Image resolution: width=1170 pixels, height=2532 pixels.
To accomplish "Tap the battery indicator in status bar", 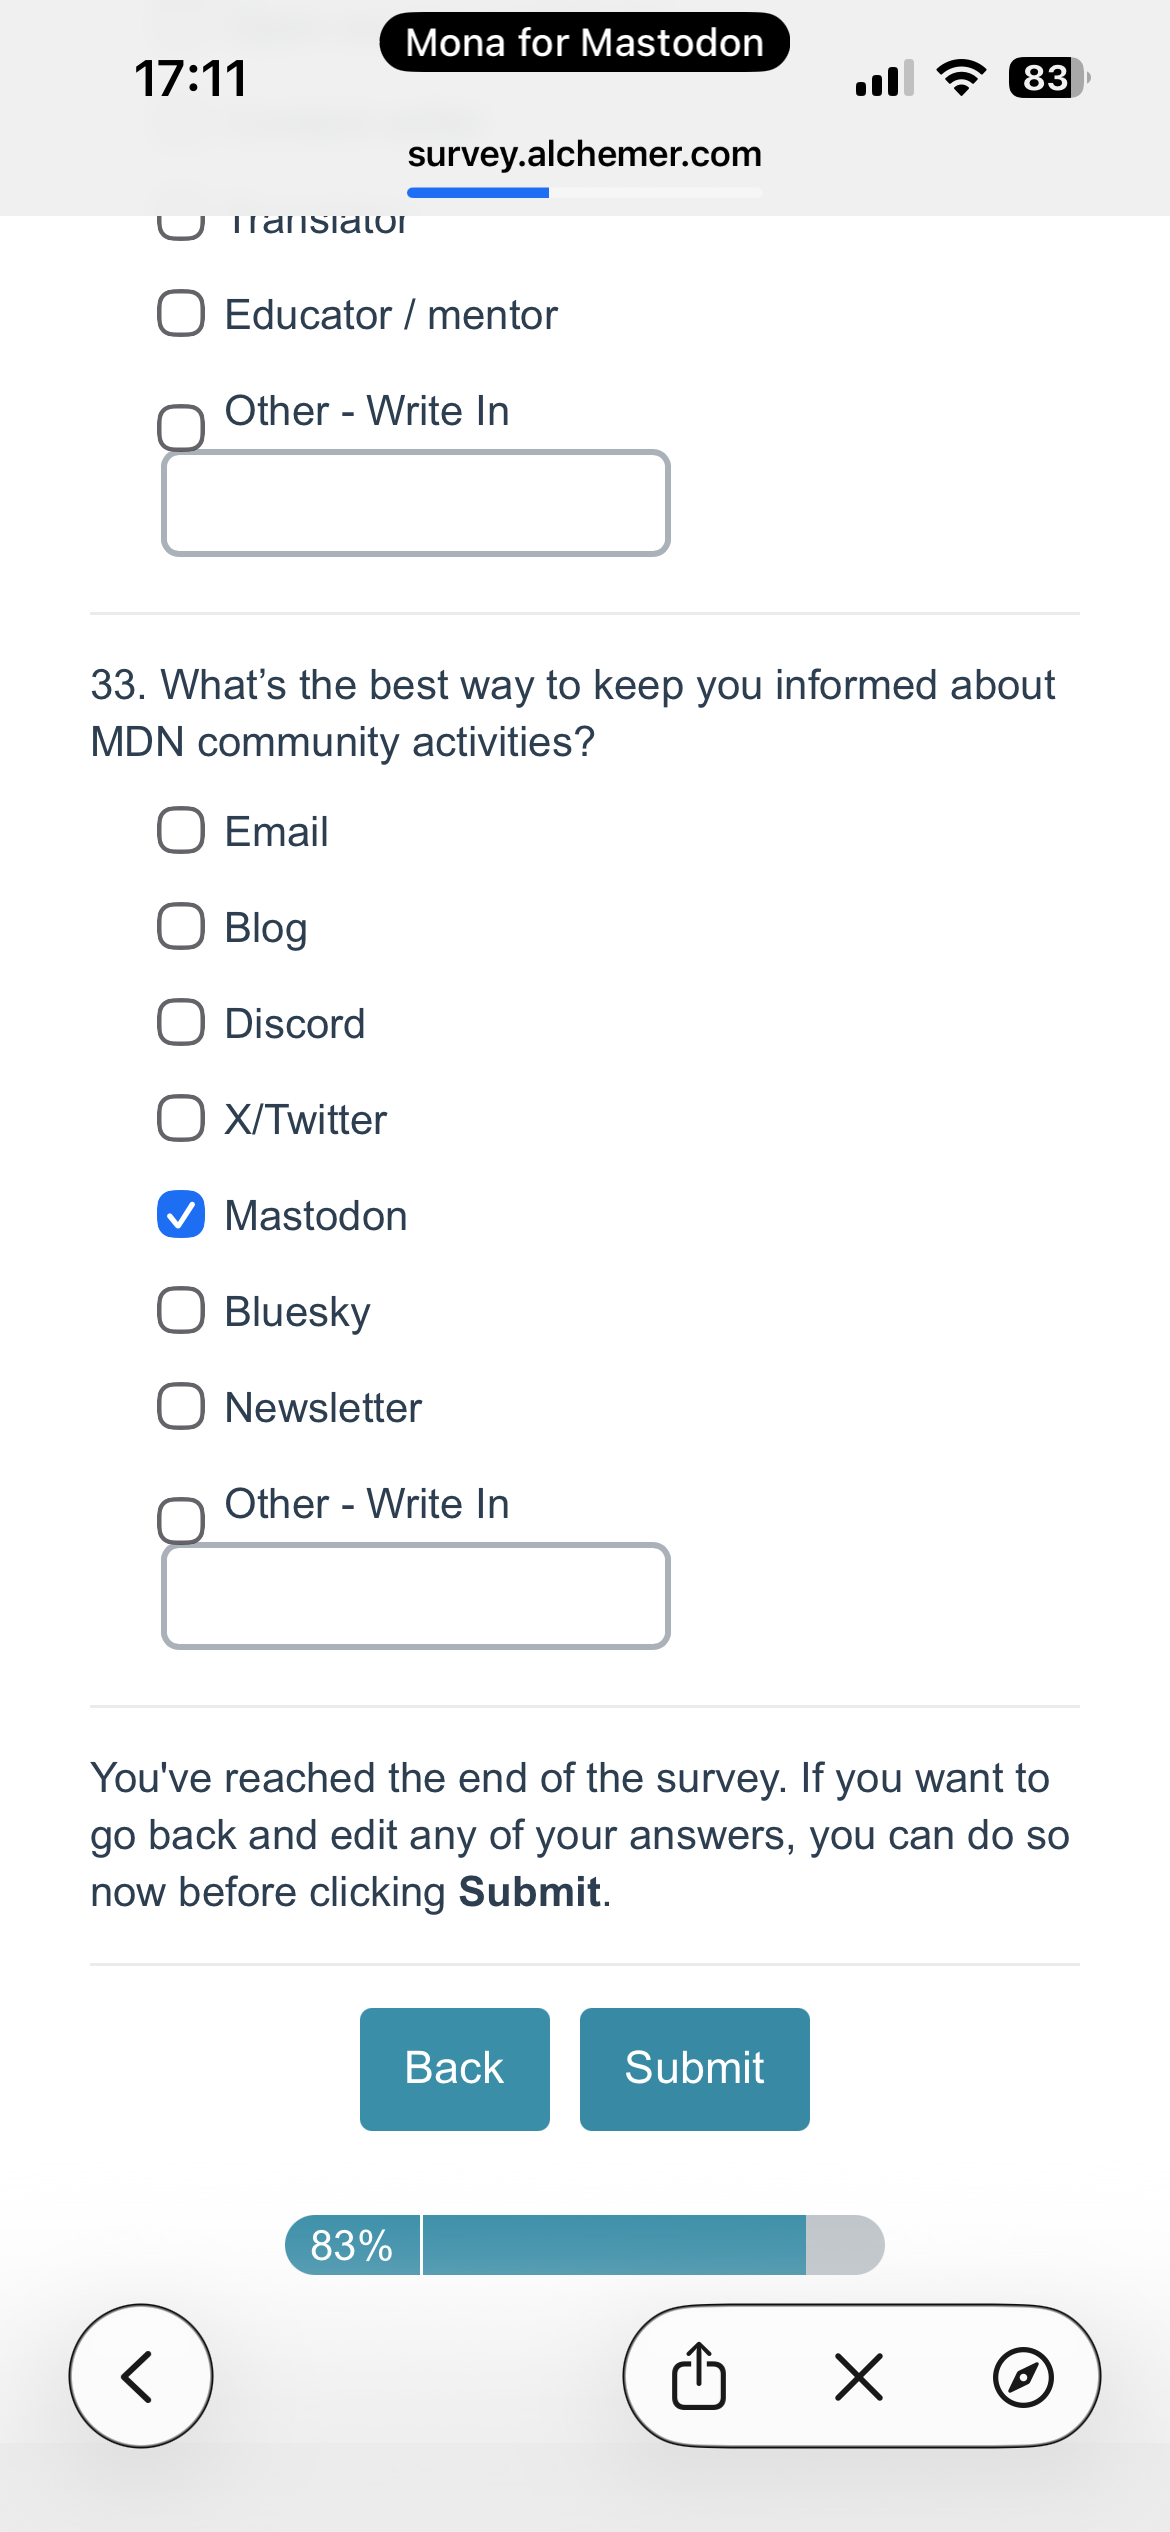I will (1048, 78).
